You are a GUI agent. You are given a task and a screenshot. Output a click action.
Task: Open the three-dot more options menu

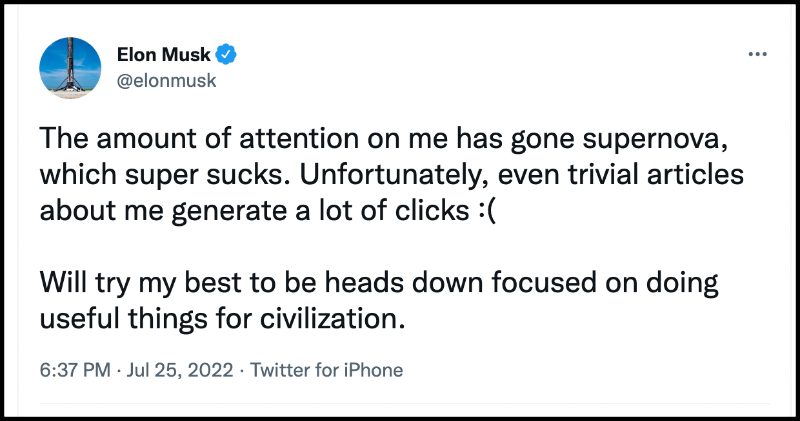tap(757, 53)
